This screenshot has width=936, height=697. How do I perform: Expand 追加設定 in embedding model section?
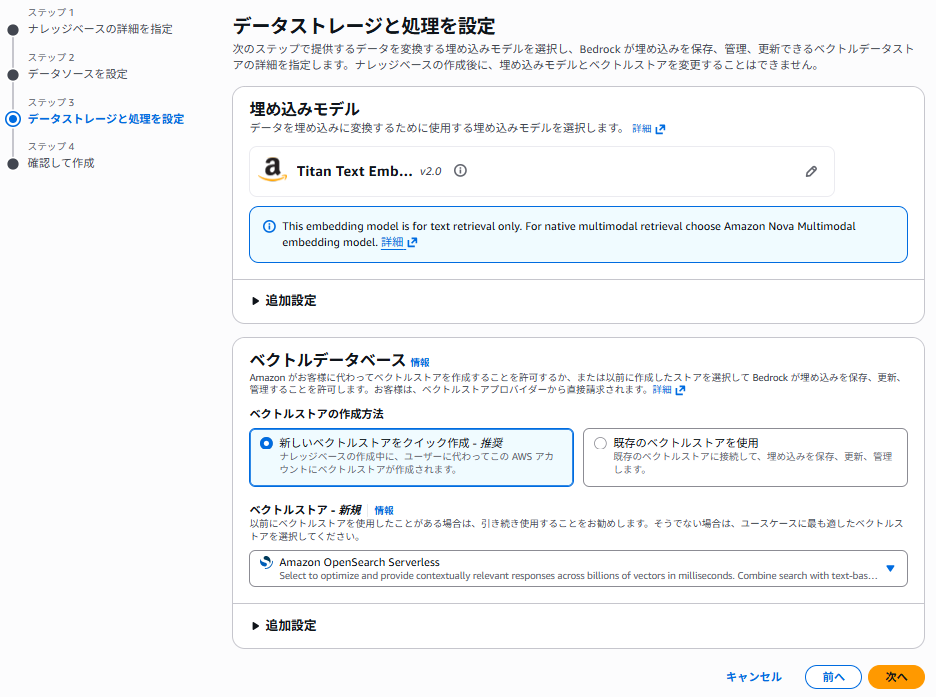284,301
